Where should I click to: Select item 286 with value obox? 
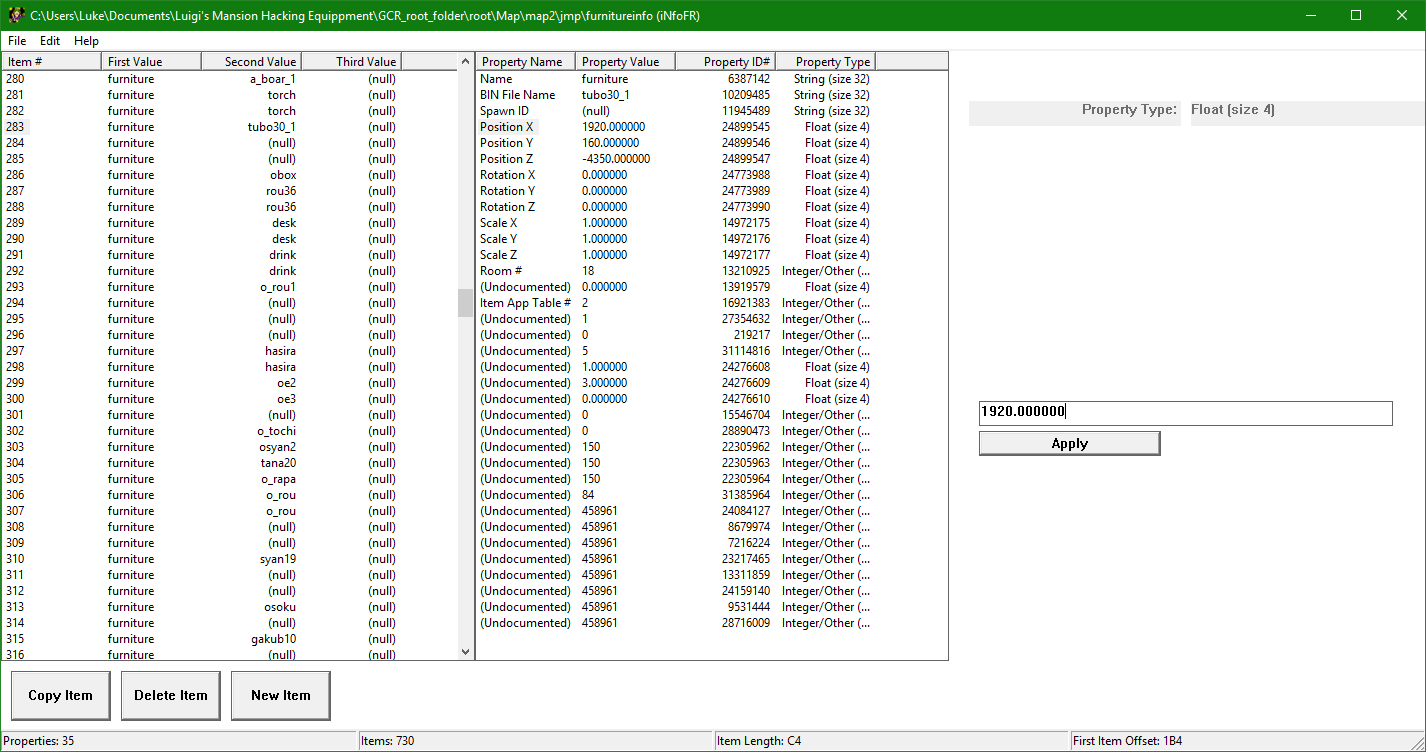(x=200, y=175)
